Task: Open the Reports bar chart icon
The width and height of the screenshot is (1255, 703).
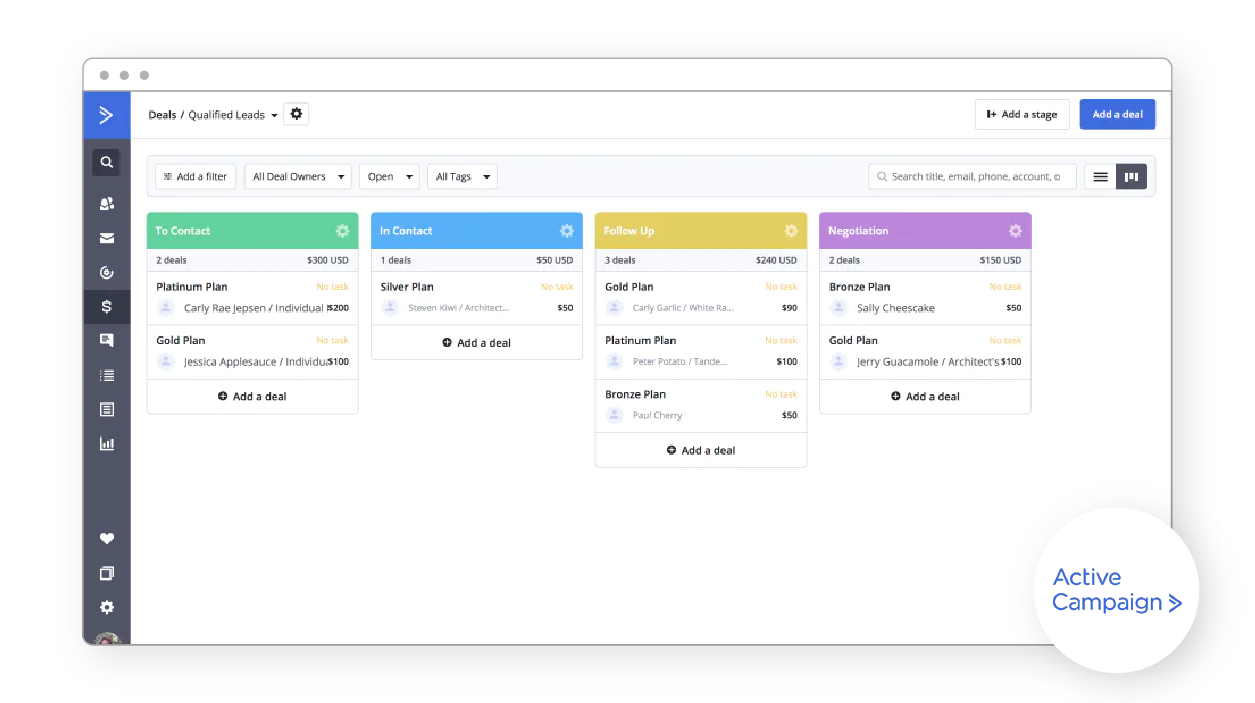Action: [x=107, y=444]
